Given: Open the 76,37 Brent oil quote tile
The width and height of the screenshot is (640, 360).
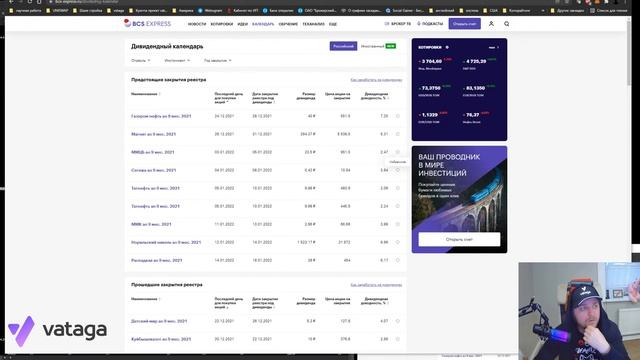Looking at the screenshot, I should coord(476,117).
